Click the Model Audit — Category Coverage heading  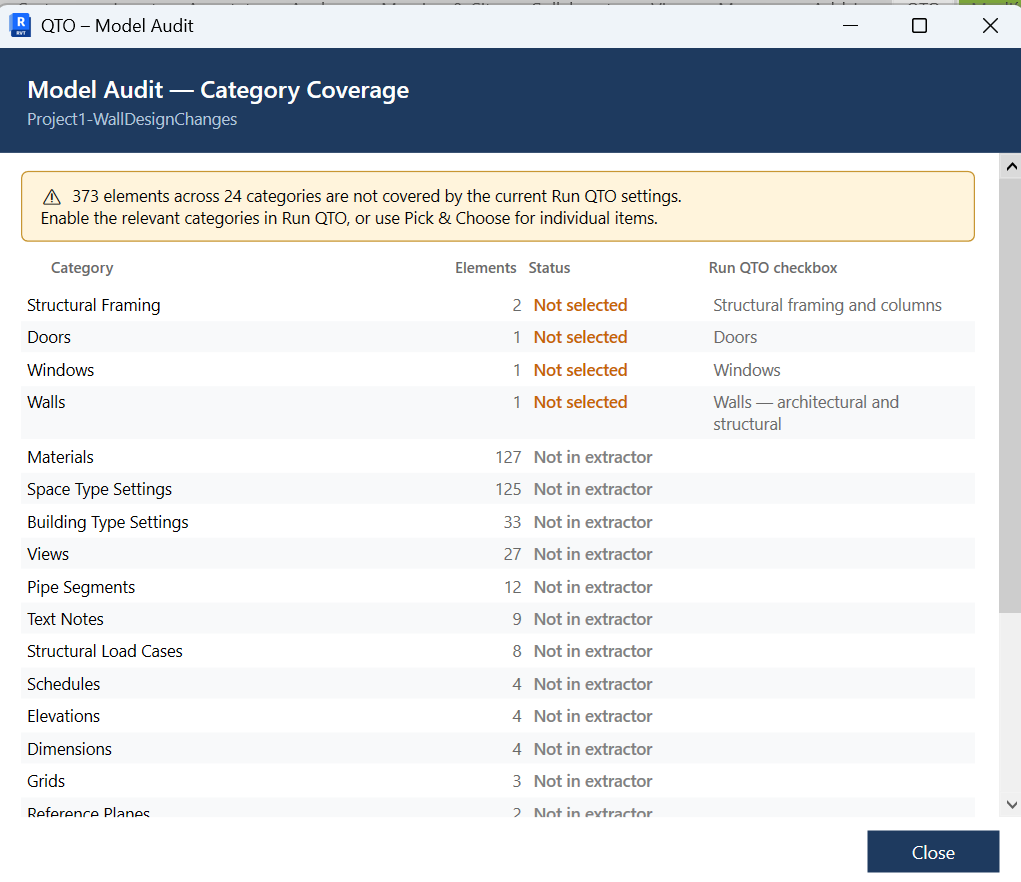point(218,90)
